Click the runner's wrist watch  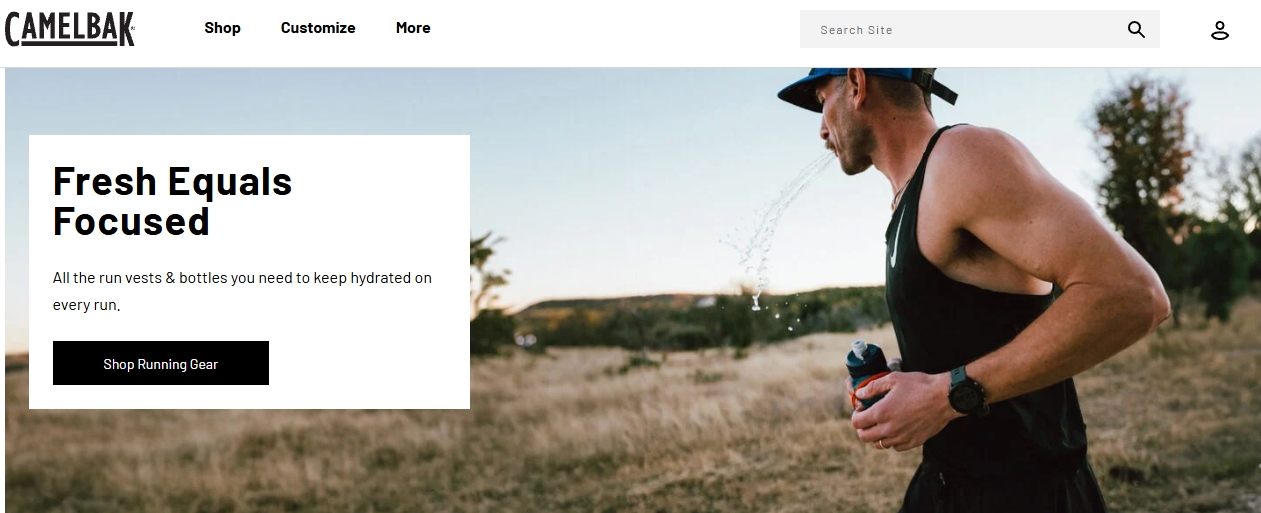[966, 390]
